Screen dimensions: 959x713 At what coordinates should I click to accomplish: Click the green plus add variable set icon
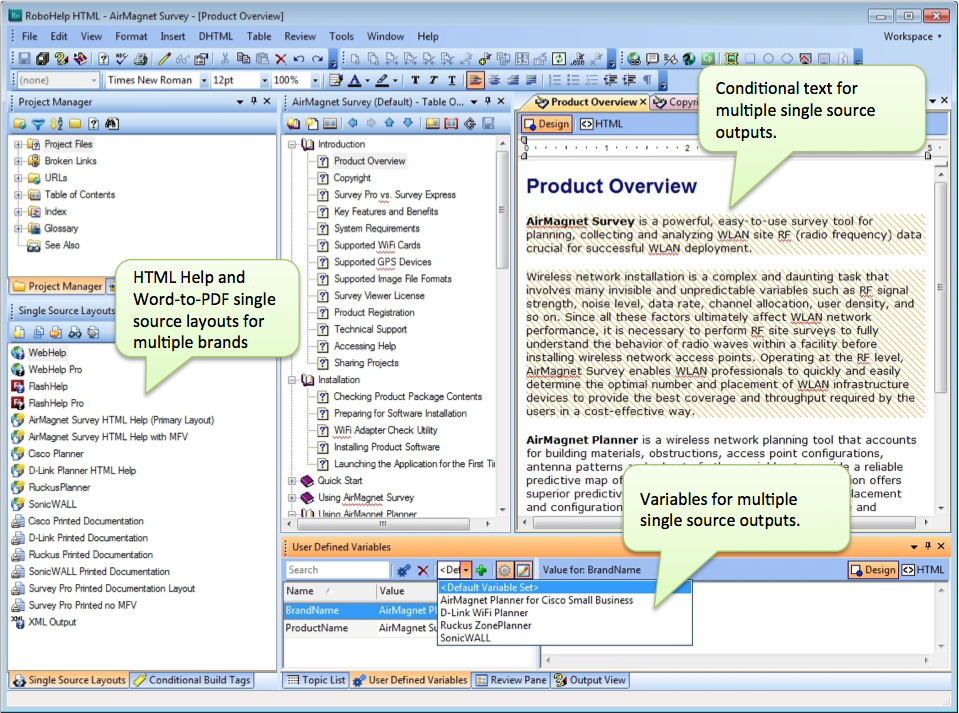pyautogui.click(x=481, y=571)
